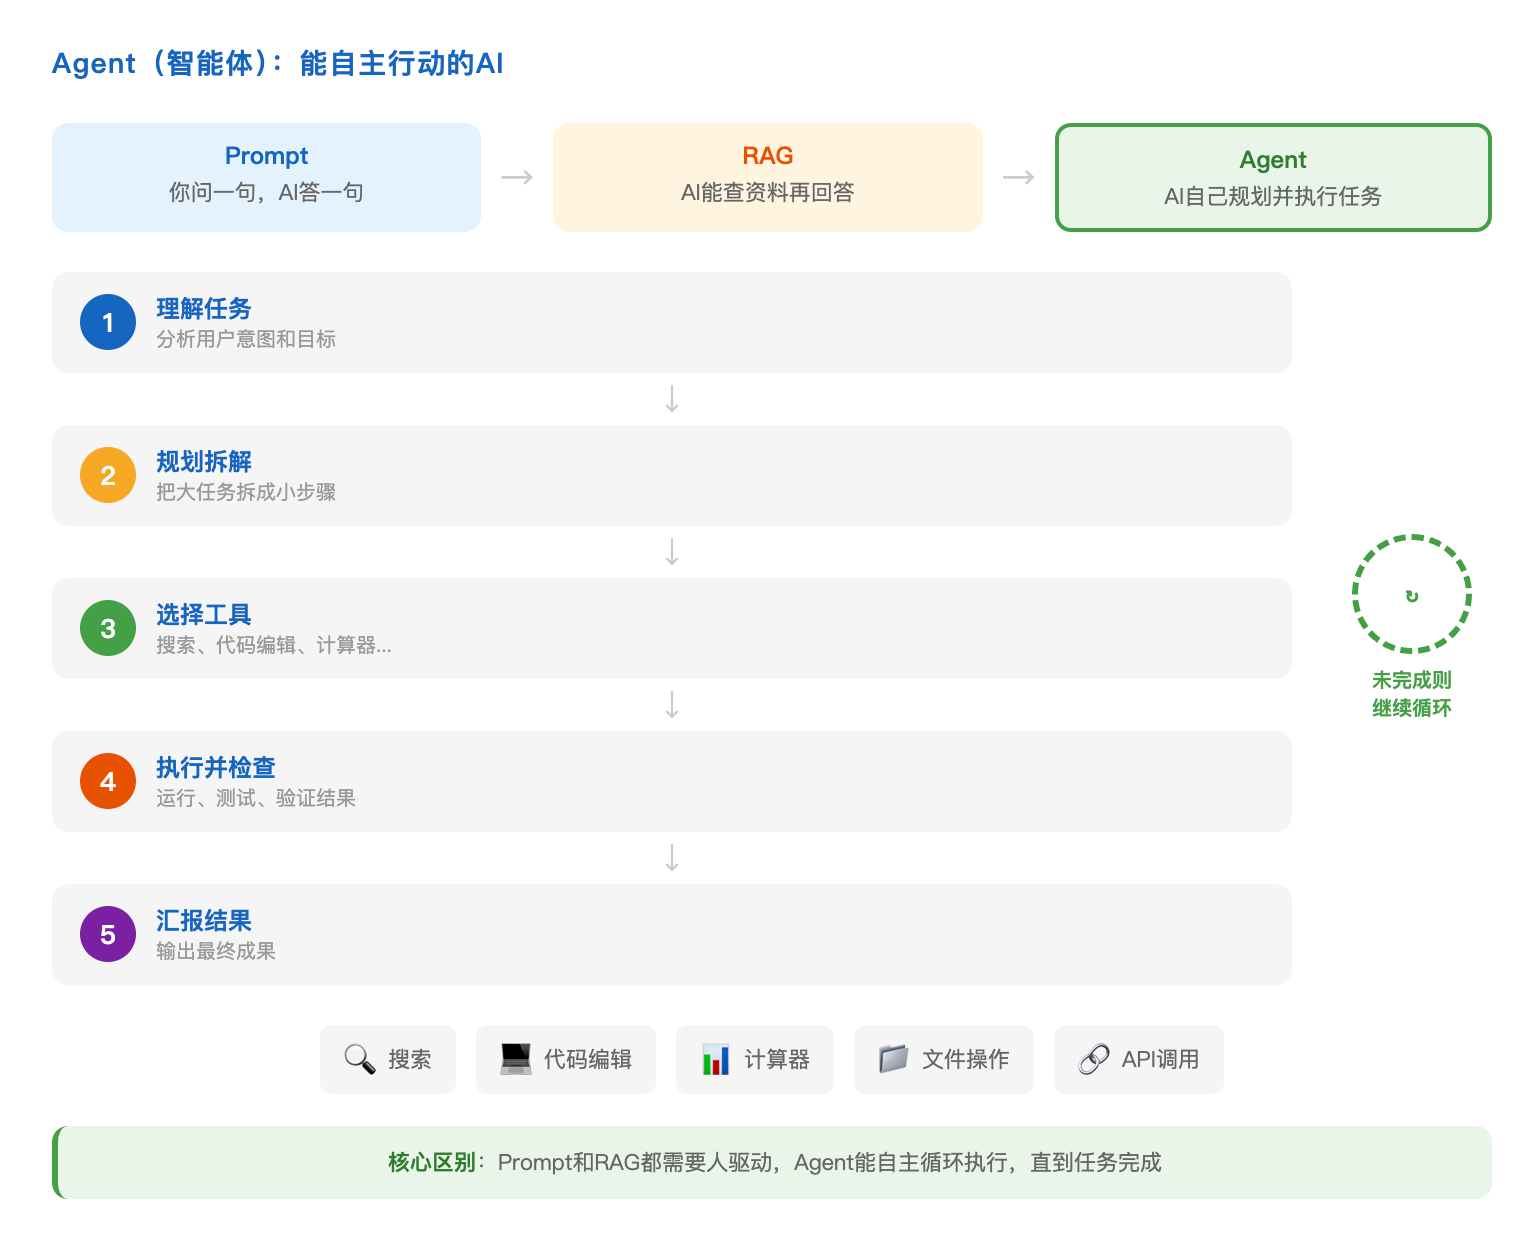Click the description 运行、测试、验证结果

point(256,798)
